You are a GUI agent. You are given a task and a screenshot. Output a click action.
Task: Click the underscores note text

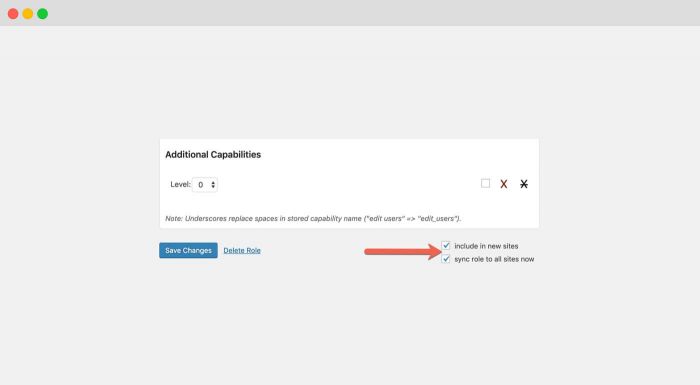(313, 218)
